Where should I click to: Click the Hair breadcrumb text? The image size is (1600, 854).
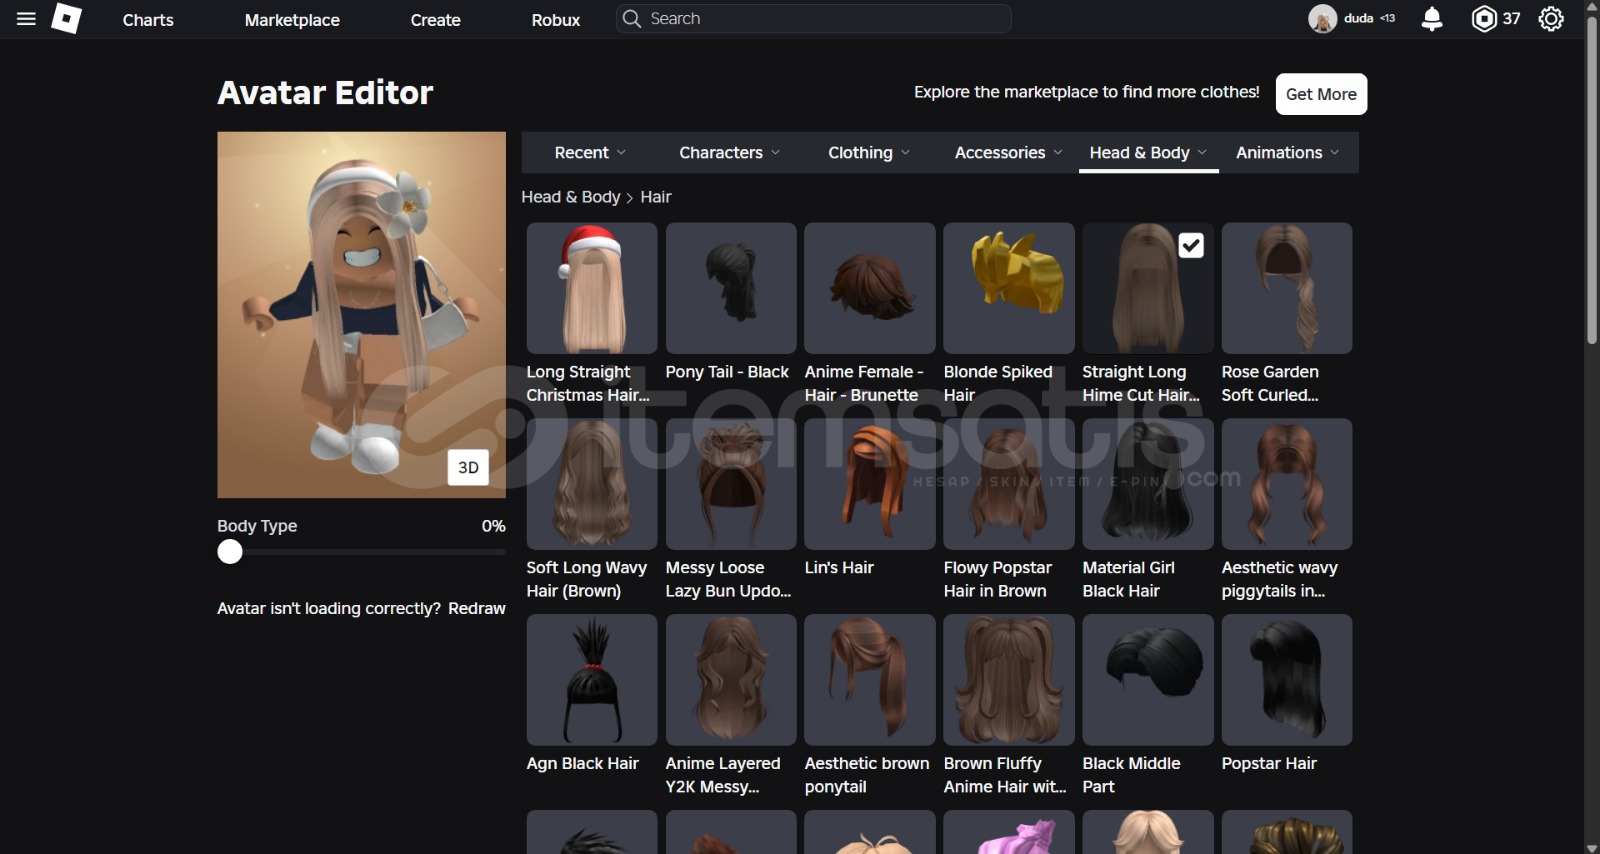tap(656, 197)
